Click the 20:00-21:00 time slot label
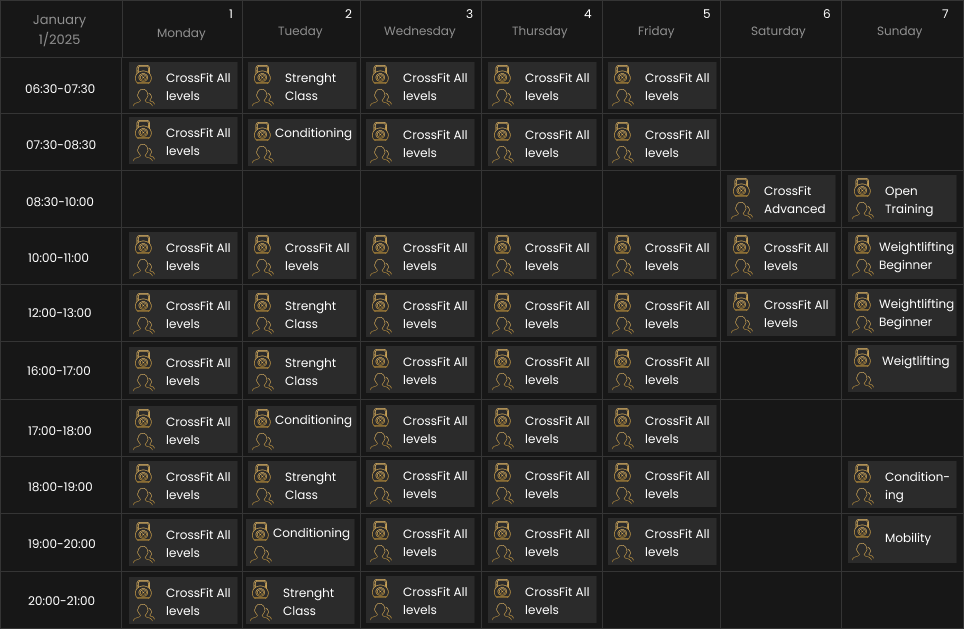This screenshot has width=978, height=629. tap(61, 601)
